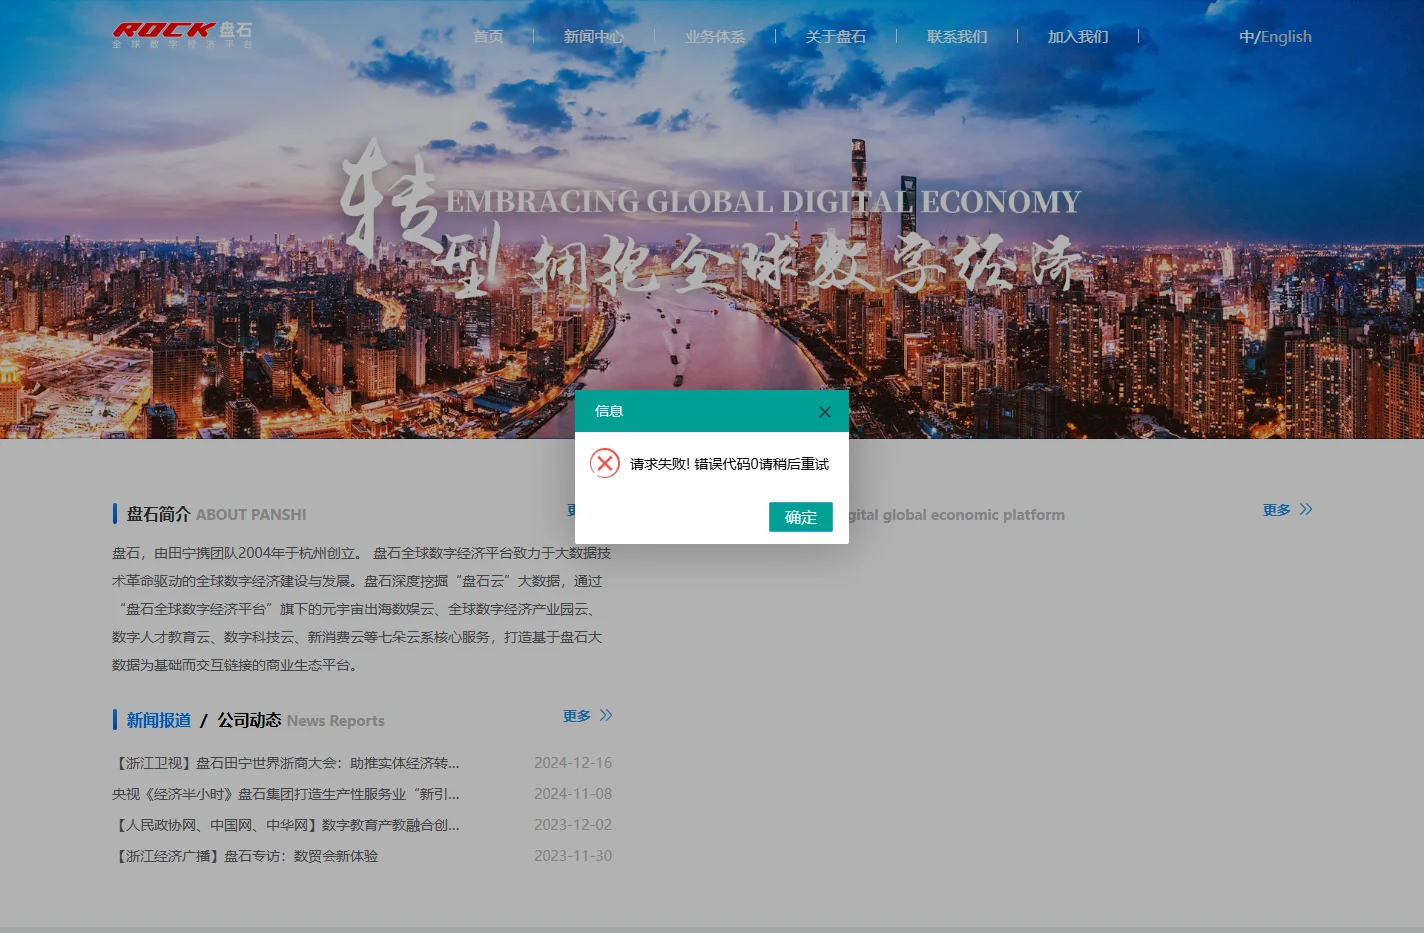This screenshot has width=1424, height=933.
Task: Switch language via 中/English
Action: point(1275,37)
